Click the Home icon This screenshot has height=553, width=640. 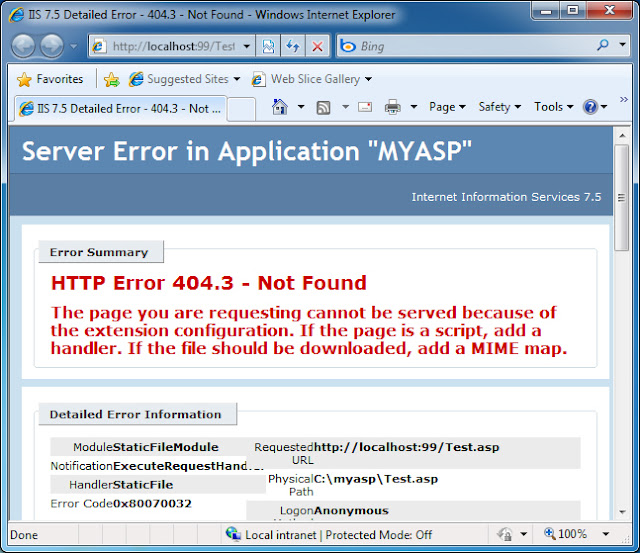(x=280, y=107)
